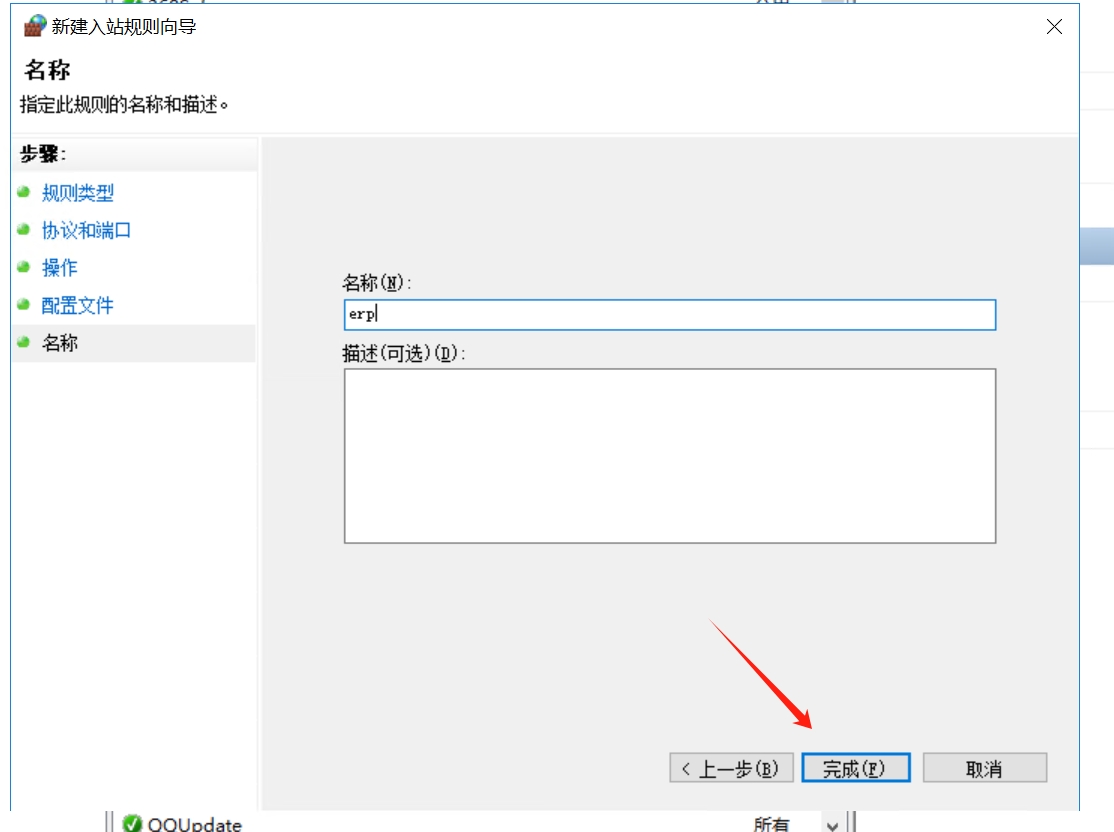This screenshot has width=1114, height=832.
Task: Click the 名称 text field containing erp
Action: (669, 314)
